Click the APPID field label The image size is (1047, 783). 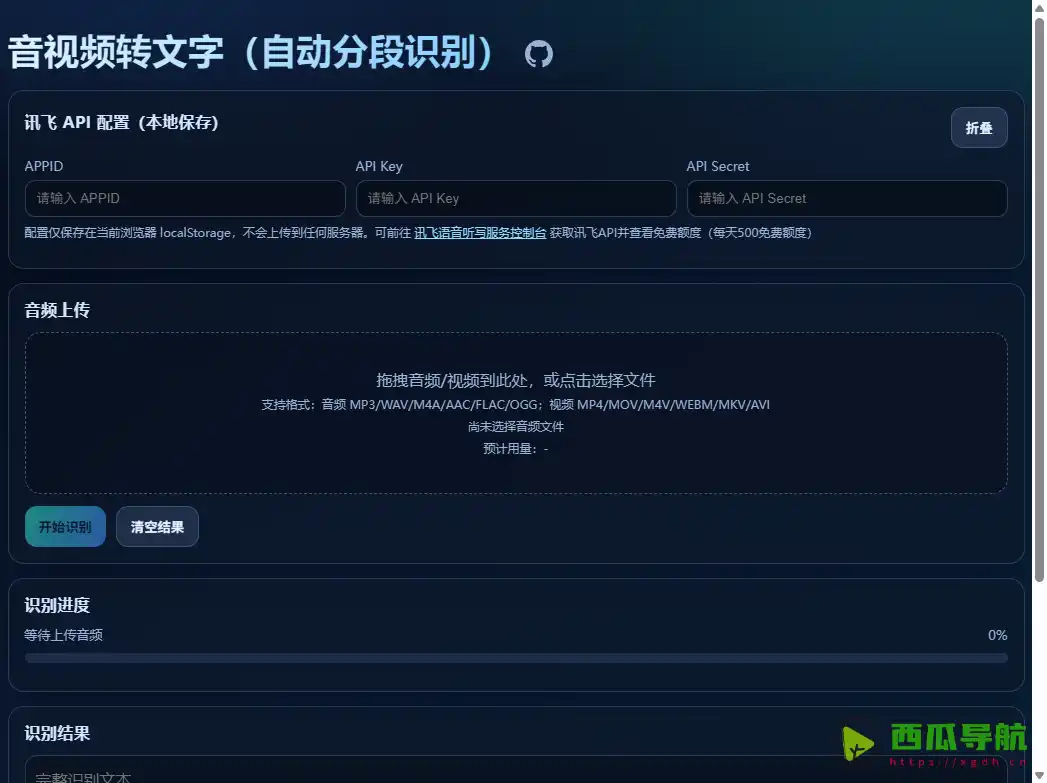tap(44, 166)
